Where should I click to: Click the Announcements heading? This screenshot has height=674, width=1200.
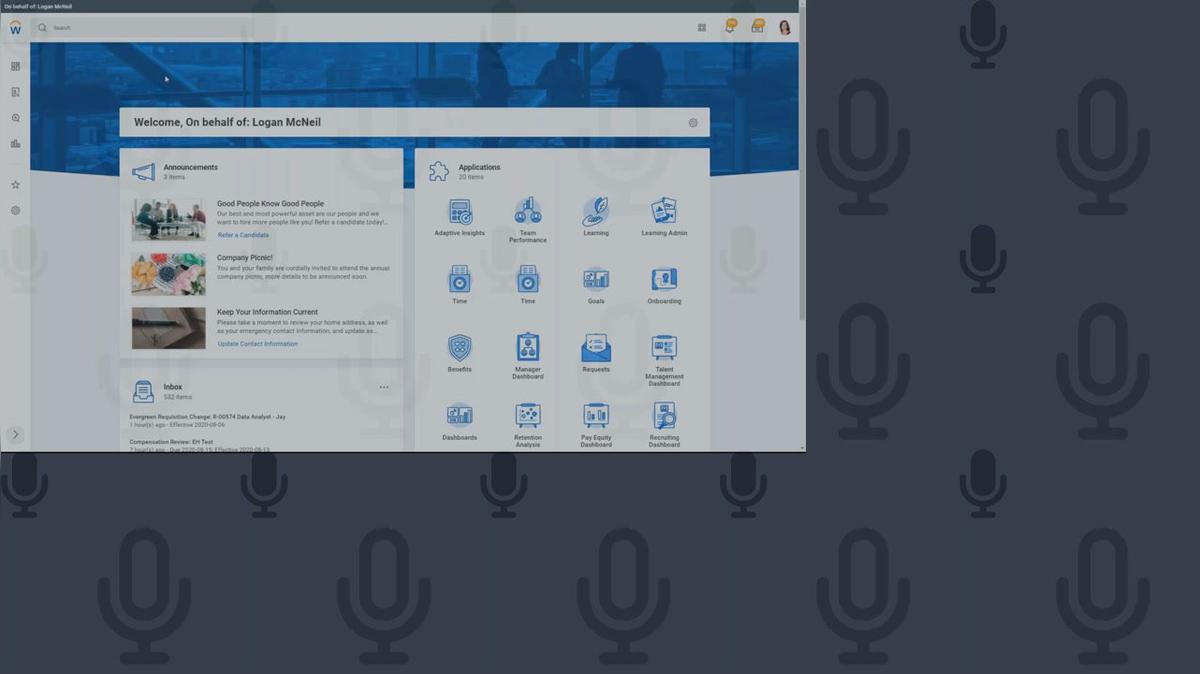191,168
